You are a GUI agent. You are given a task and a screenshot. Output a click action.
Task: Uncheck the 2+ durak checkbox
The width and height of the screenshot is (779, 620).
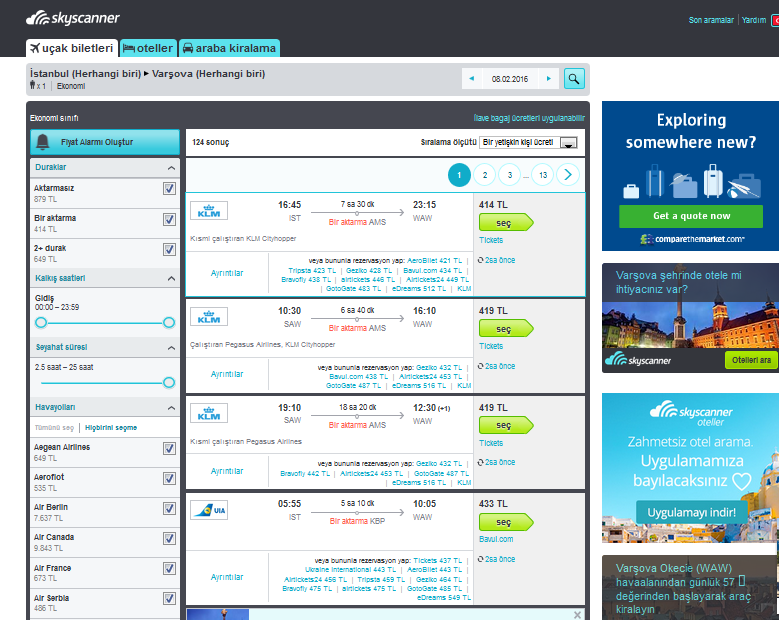pos(169,249)
